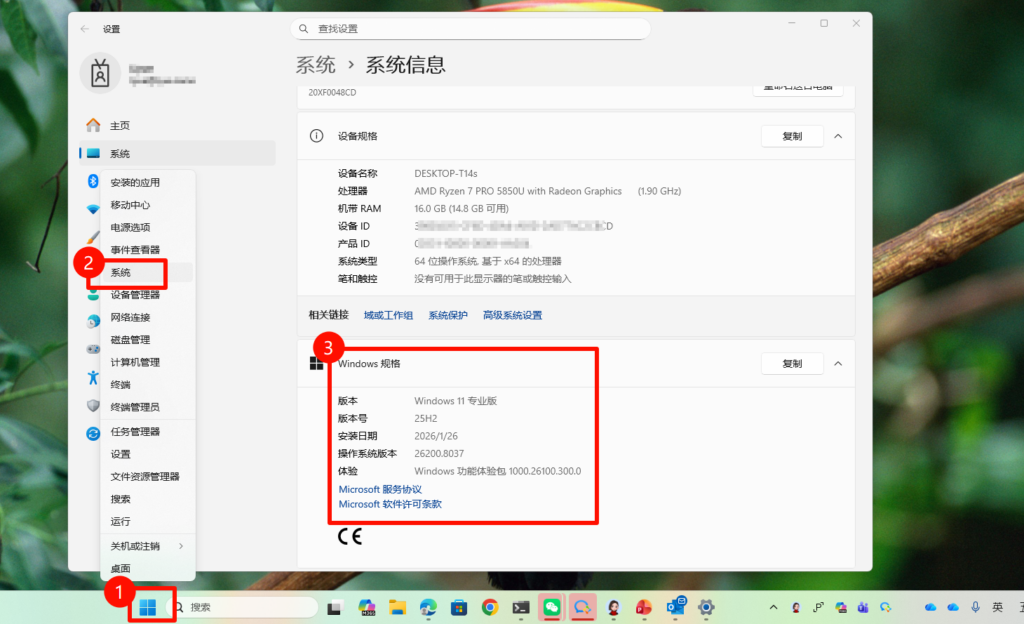Launch Google Chrome from the taskbar

coord(490,607)
